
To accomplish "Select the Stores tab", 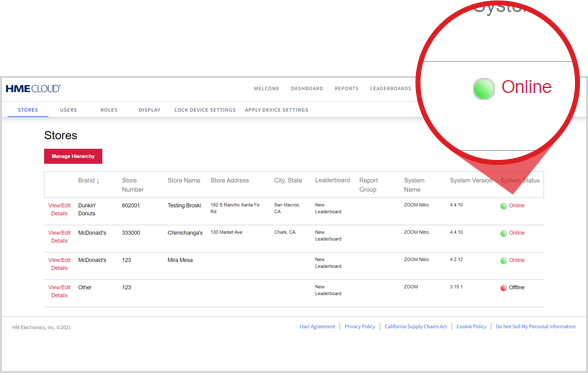I will pos(28,110).
